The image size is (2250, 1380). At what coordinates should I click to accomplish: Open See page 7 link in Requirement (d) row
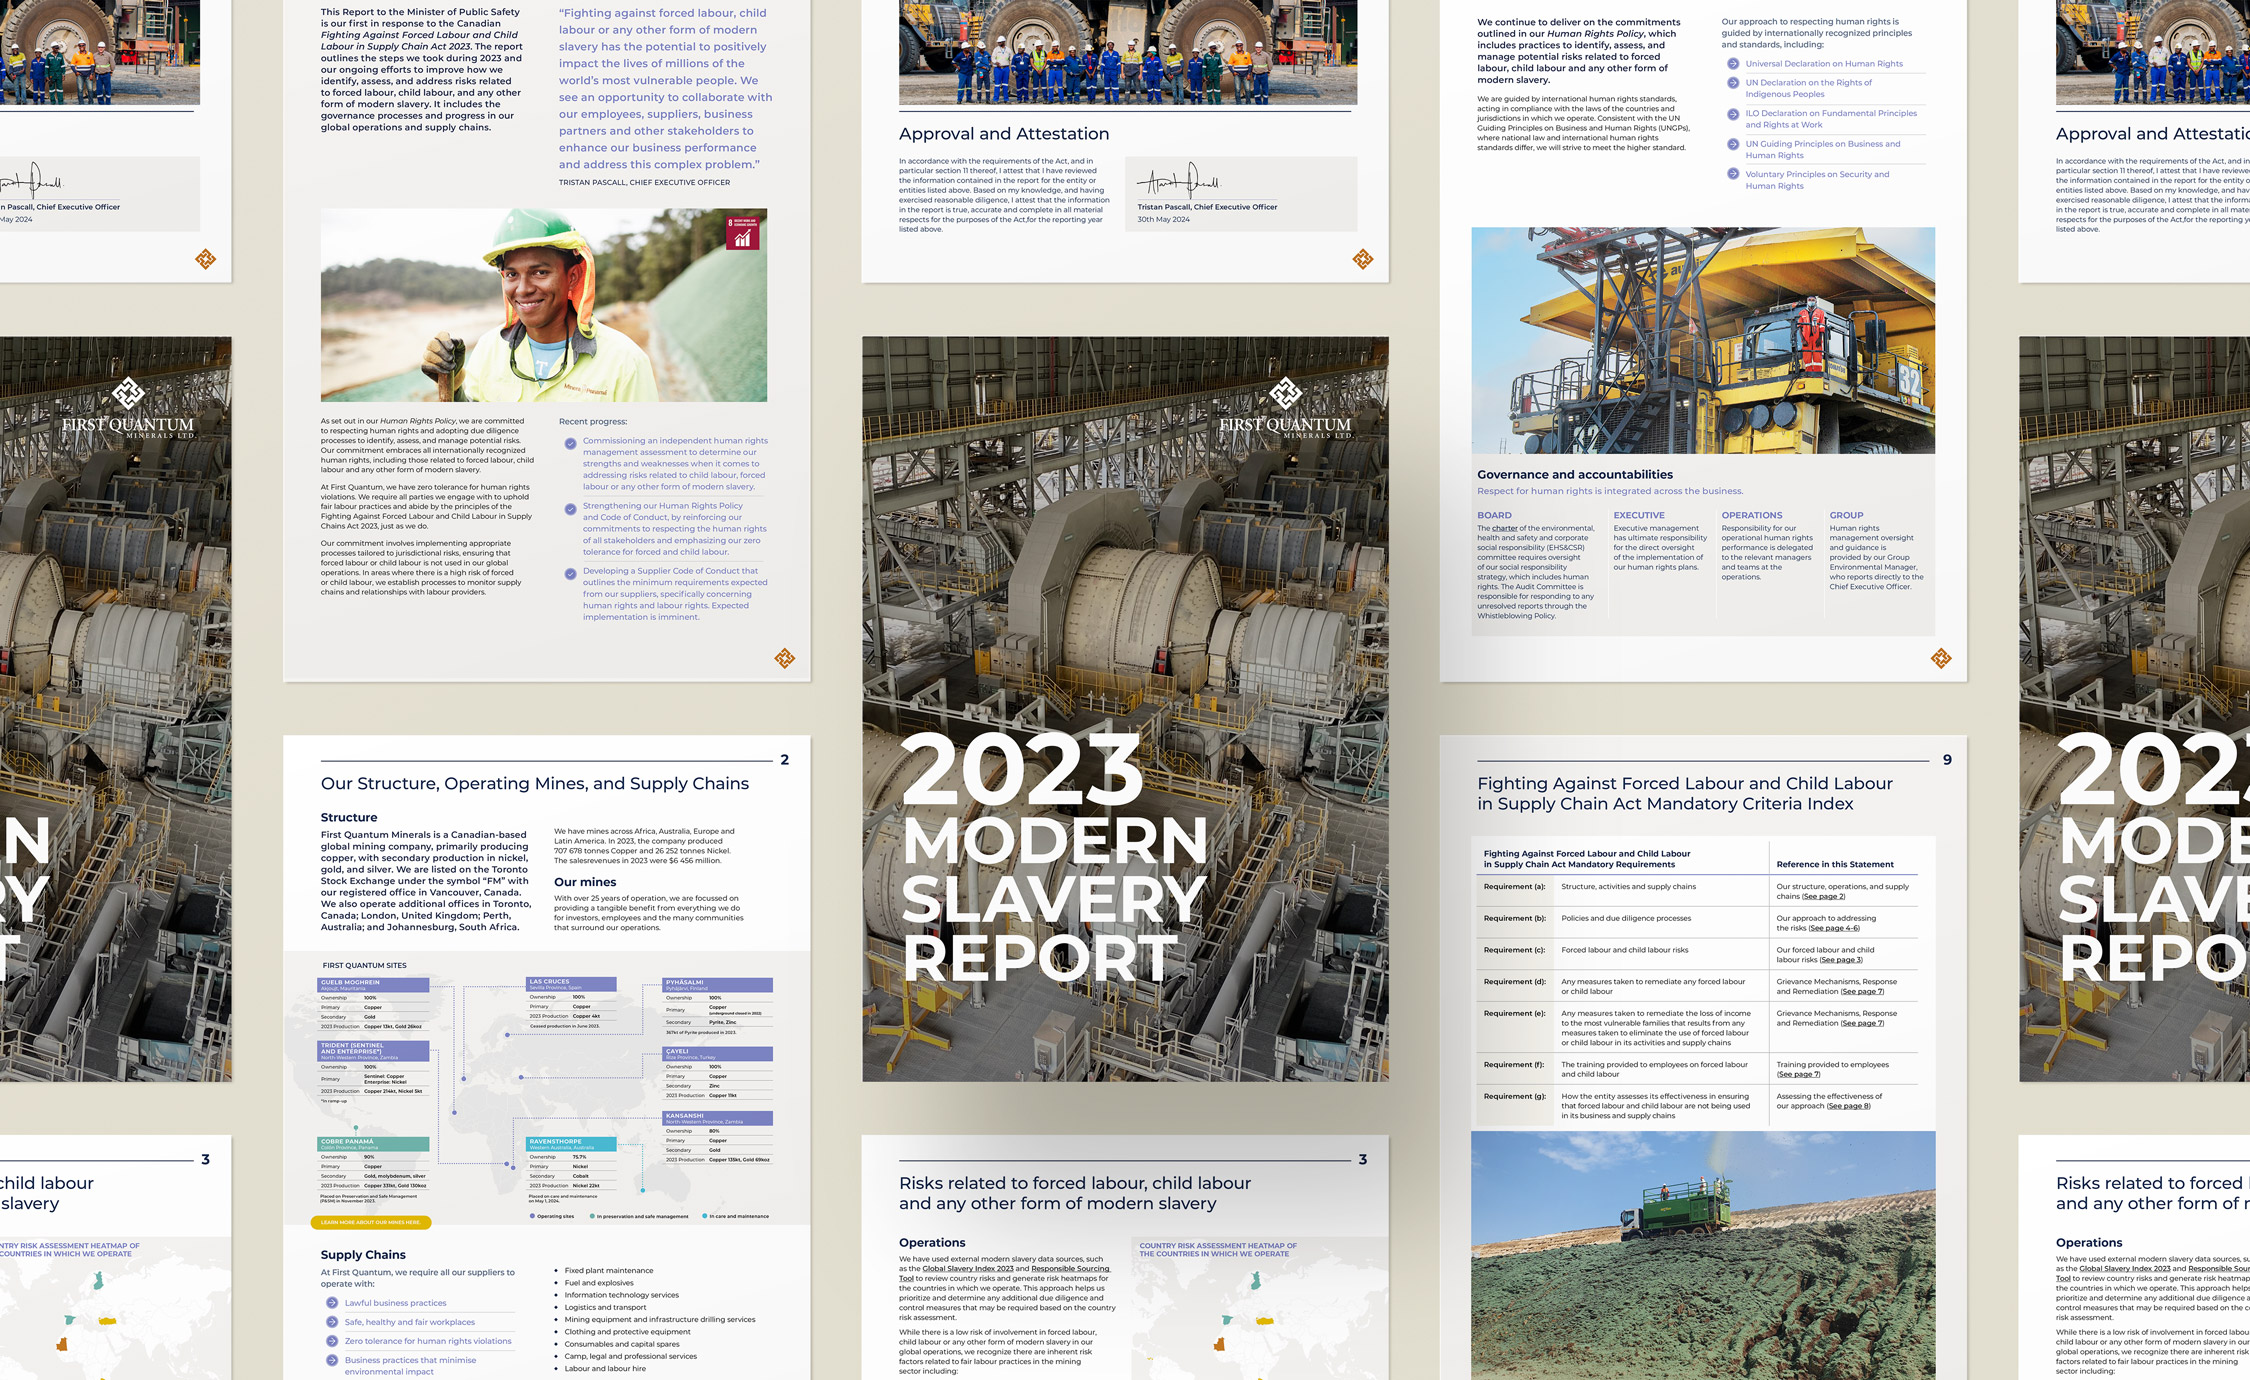tap(1862, 992)
